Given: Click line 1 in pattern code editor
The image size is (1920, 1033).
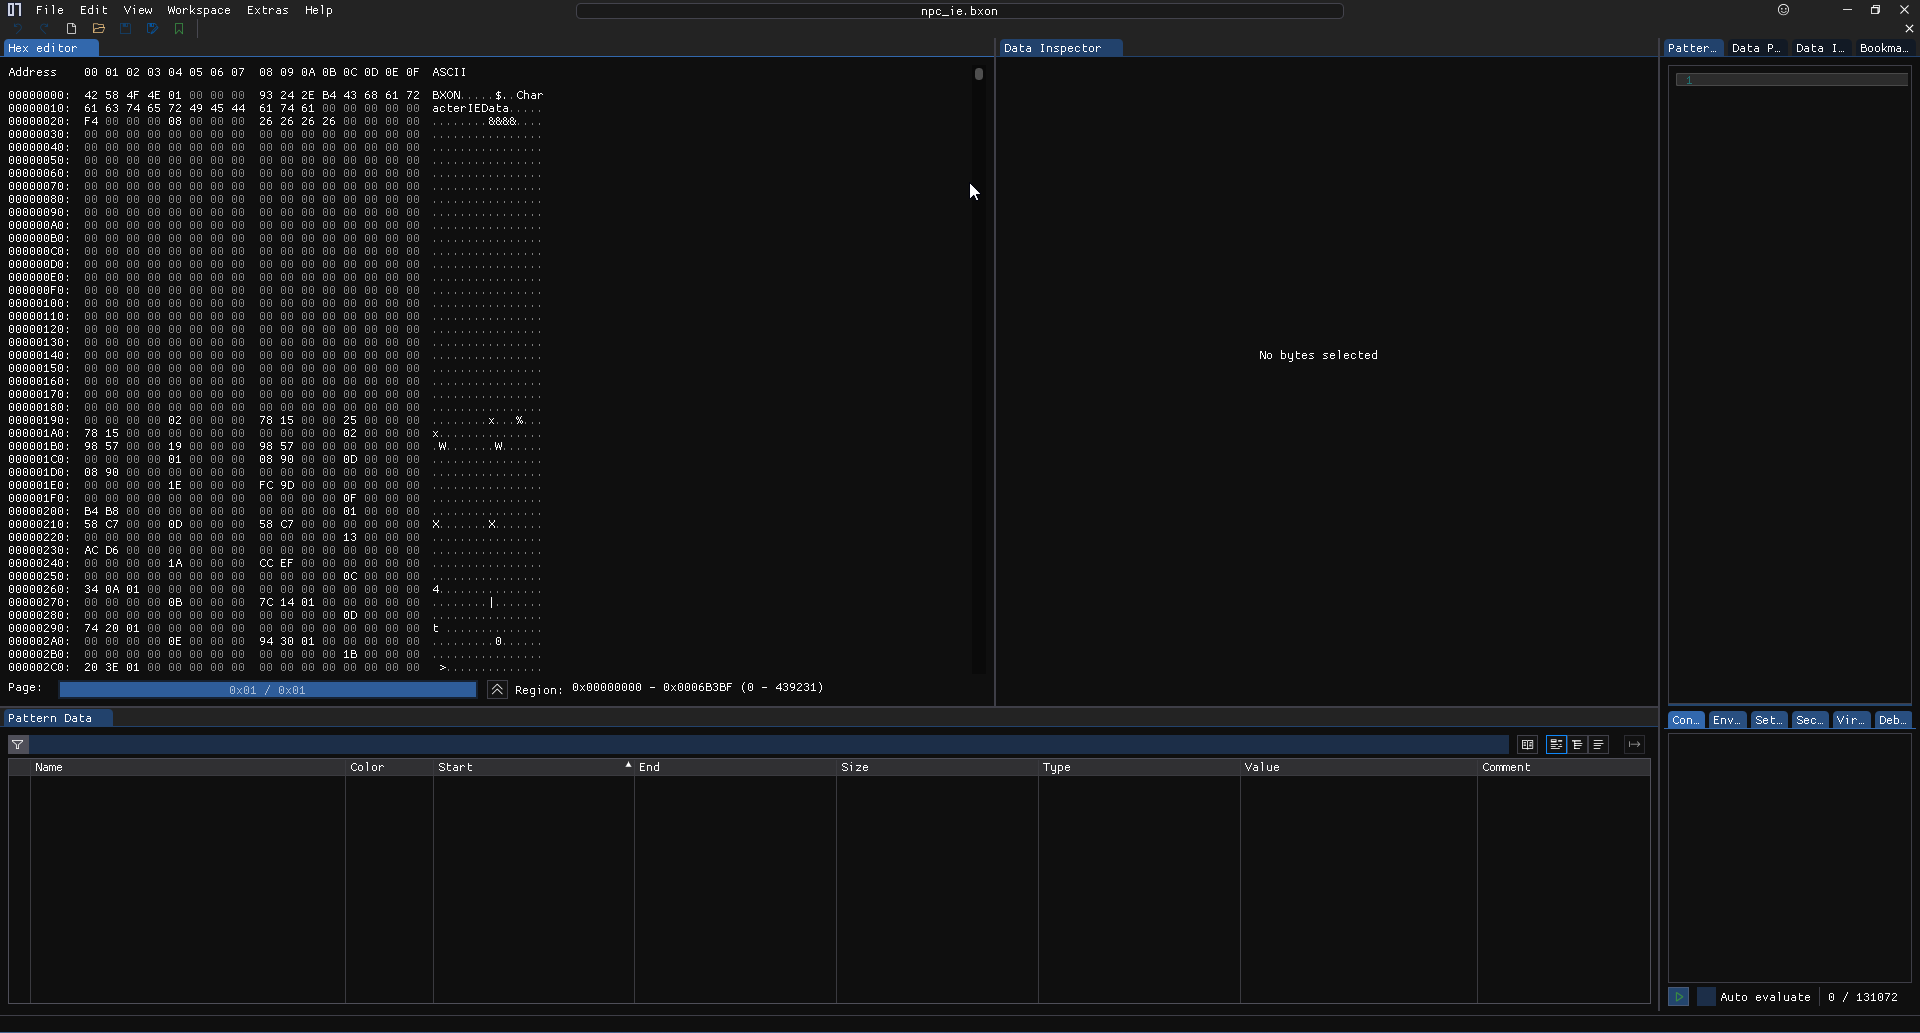Looking at the screenshot, I should coord(1792,80).
